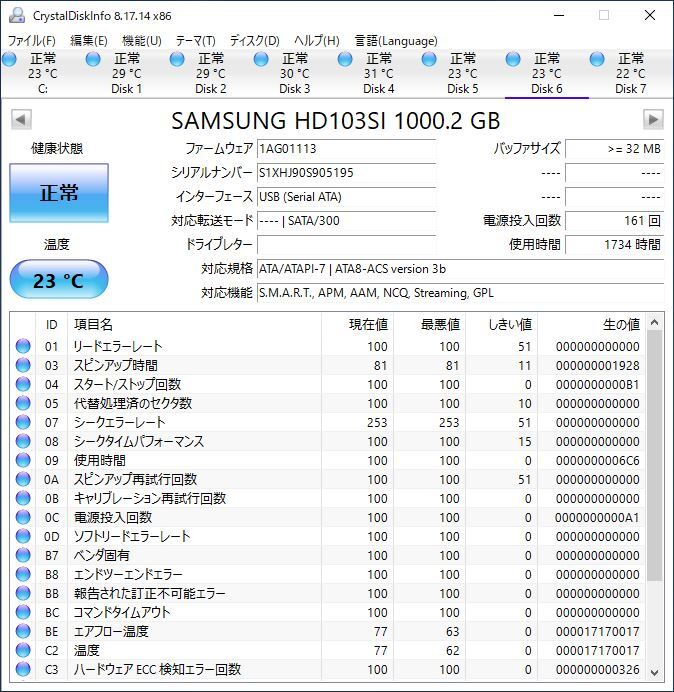Switch to the C: drive tab

point(43,73)
